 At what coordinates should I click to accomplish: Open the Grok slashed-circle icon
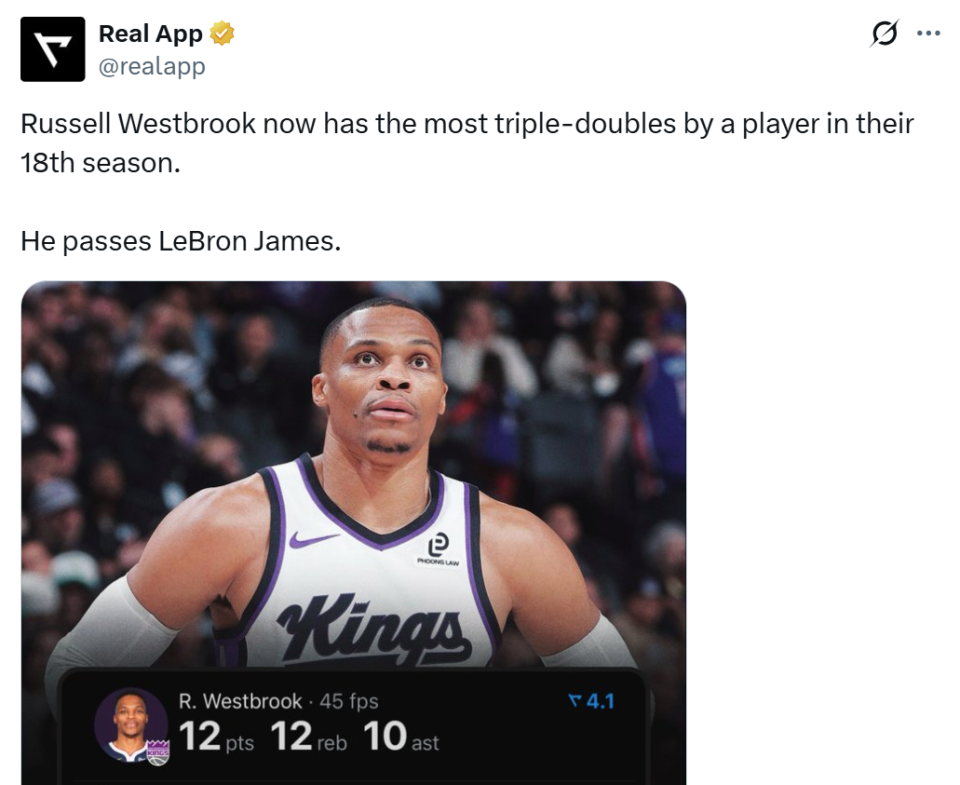click(x=884, y=34)
